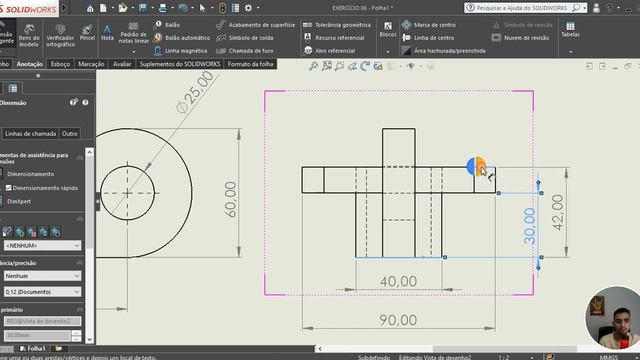This screenshot has height=360, width=640.
Task: Click the primary value name field
Action: click(42, 321)
